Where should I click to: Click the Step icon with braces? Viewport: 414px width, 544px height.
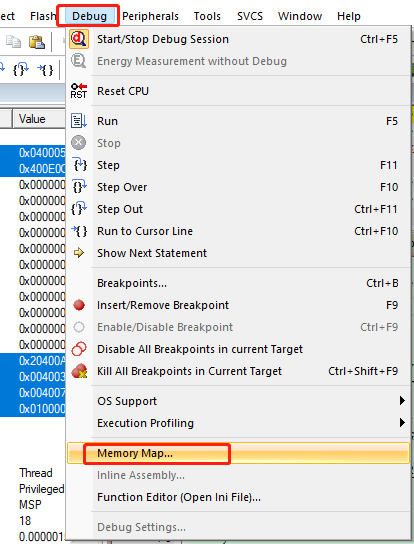tap(79, 165)
